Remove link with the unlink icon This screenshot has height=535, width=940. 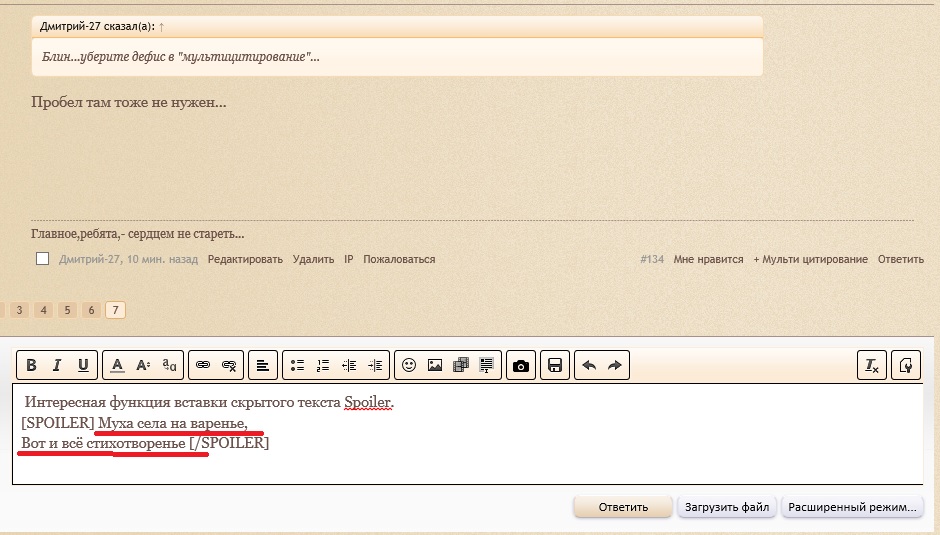coord(229,365)
